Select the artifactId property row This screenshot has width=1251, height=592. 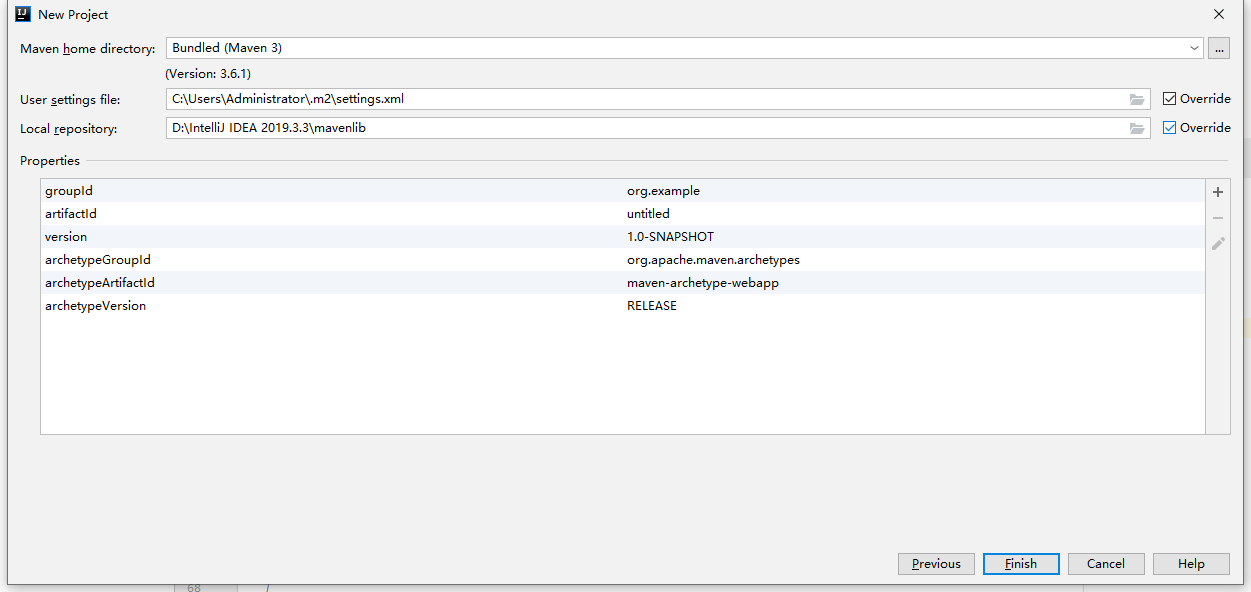coord(622,214)
